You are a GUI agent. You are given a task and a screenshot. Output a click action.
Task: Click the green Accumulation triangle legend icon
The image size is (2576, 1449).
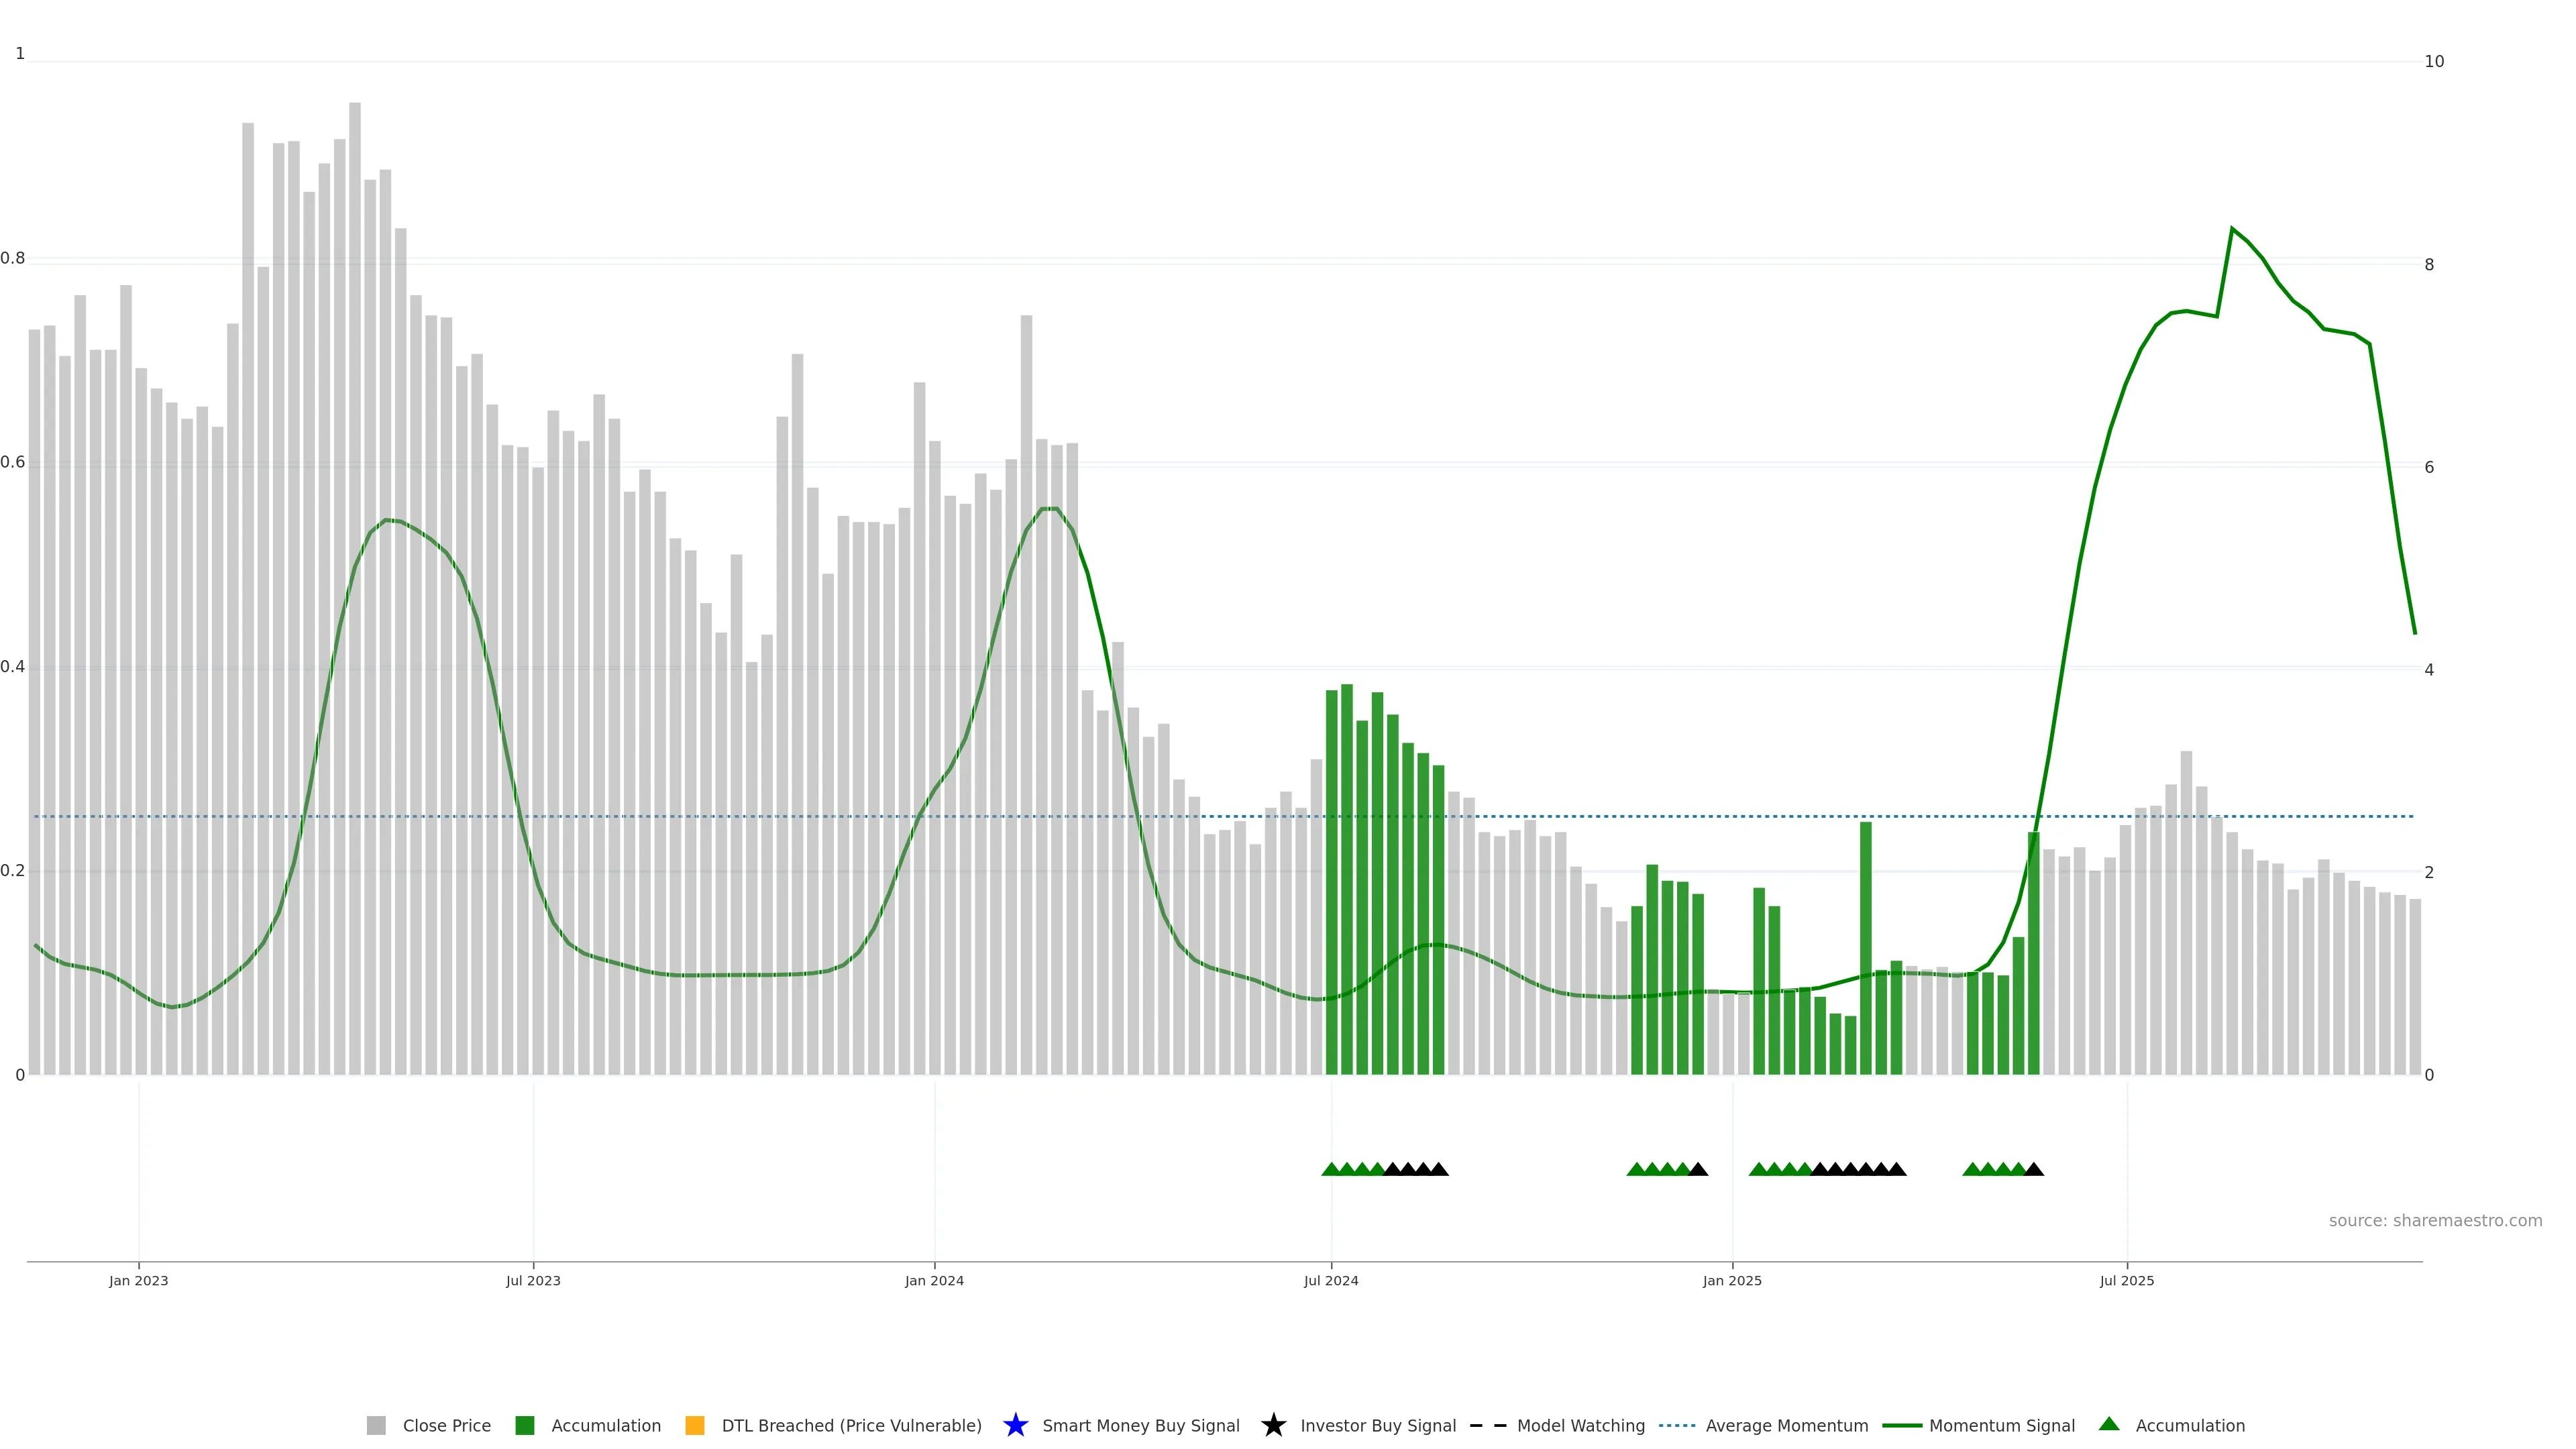(2109, 1424)
